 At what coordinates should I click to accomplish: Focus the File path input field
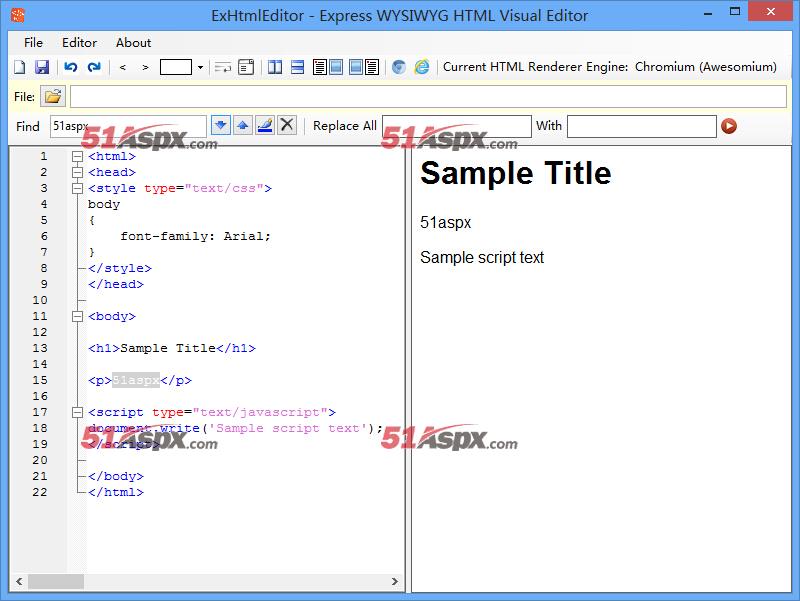(x=428, y=96)
